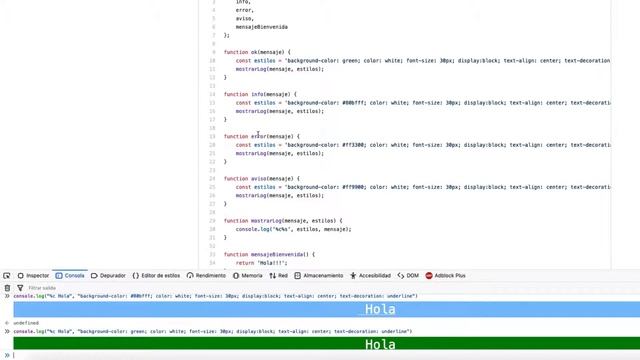Click the line 'function info(mensaje) {'
640x360 pixels.
pos(260,94)
